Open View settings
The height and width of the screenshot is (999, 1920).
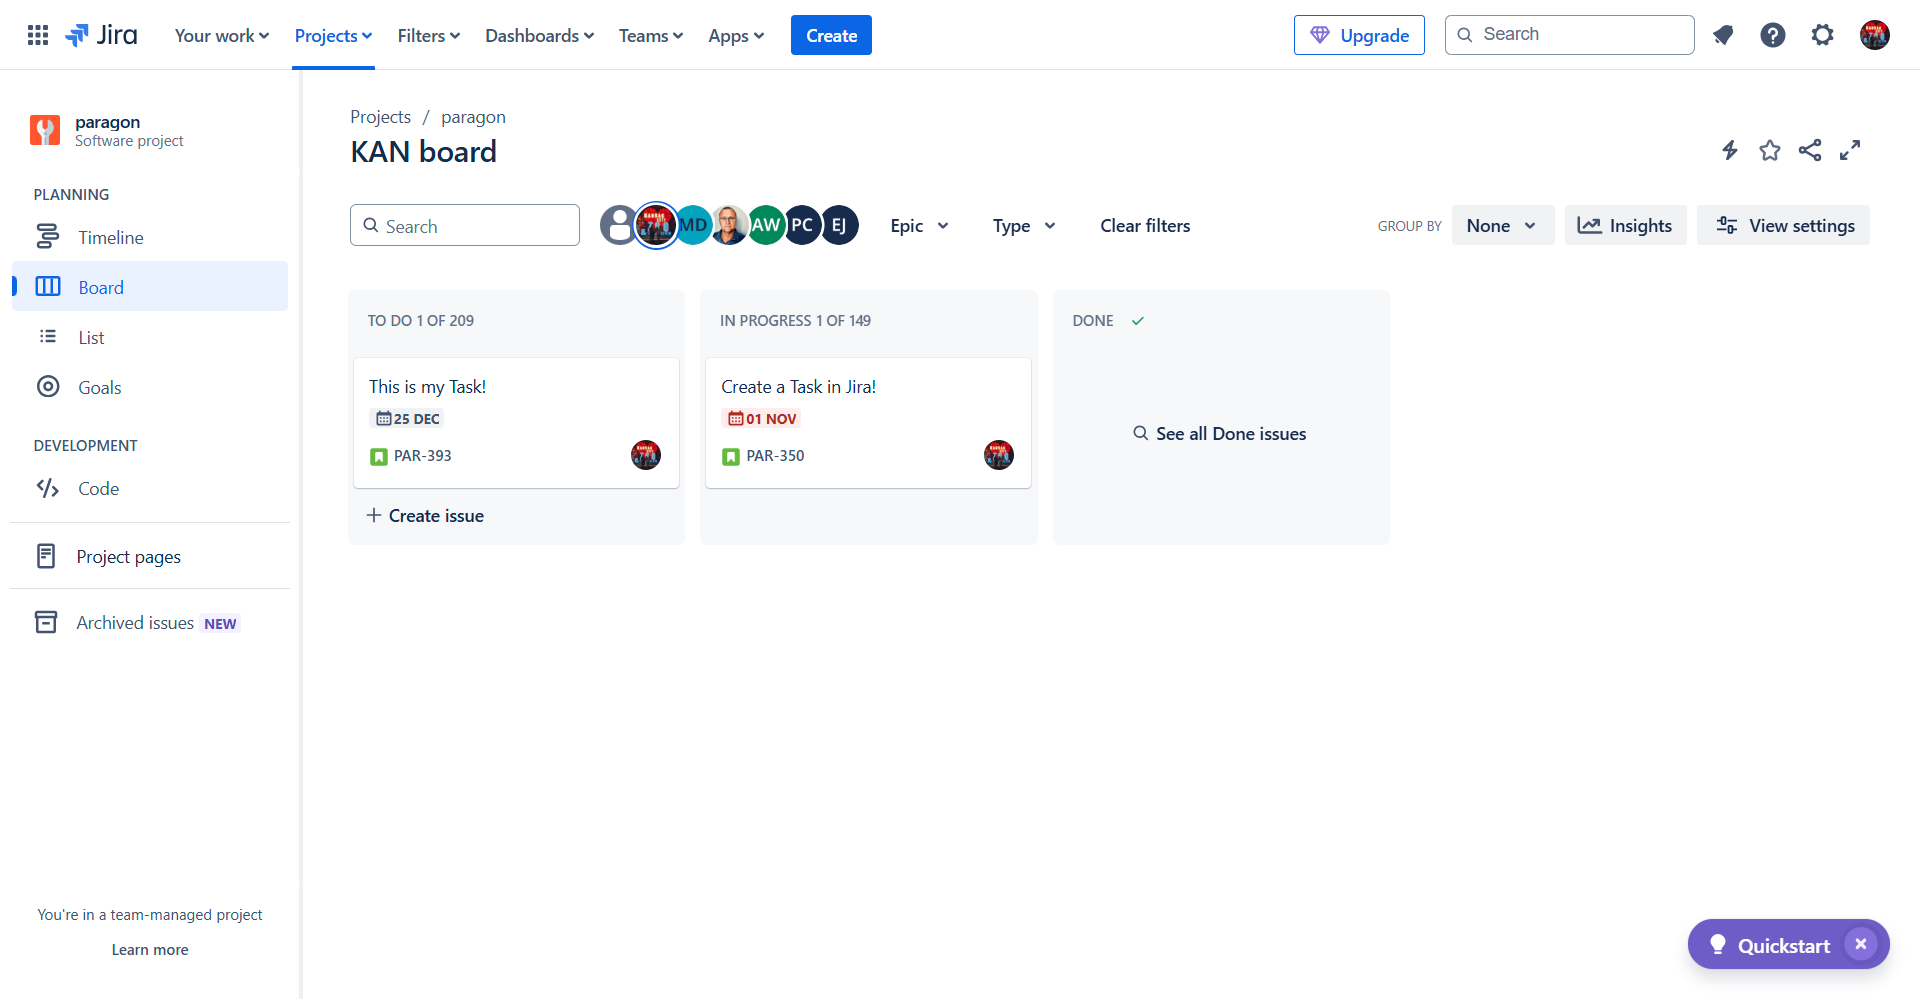coord(1783,225)
